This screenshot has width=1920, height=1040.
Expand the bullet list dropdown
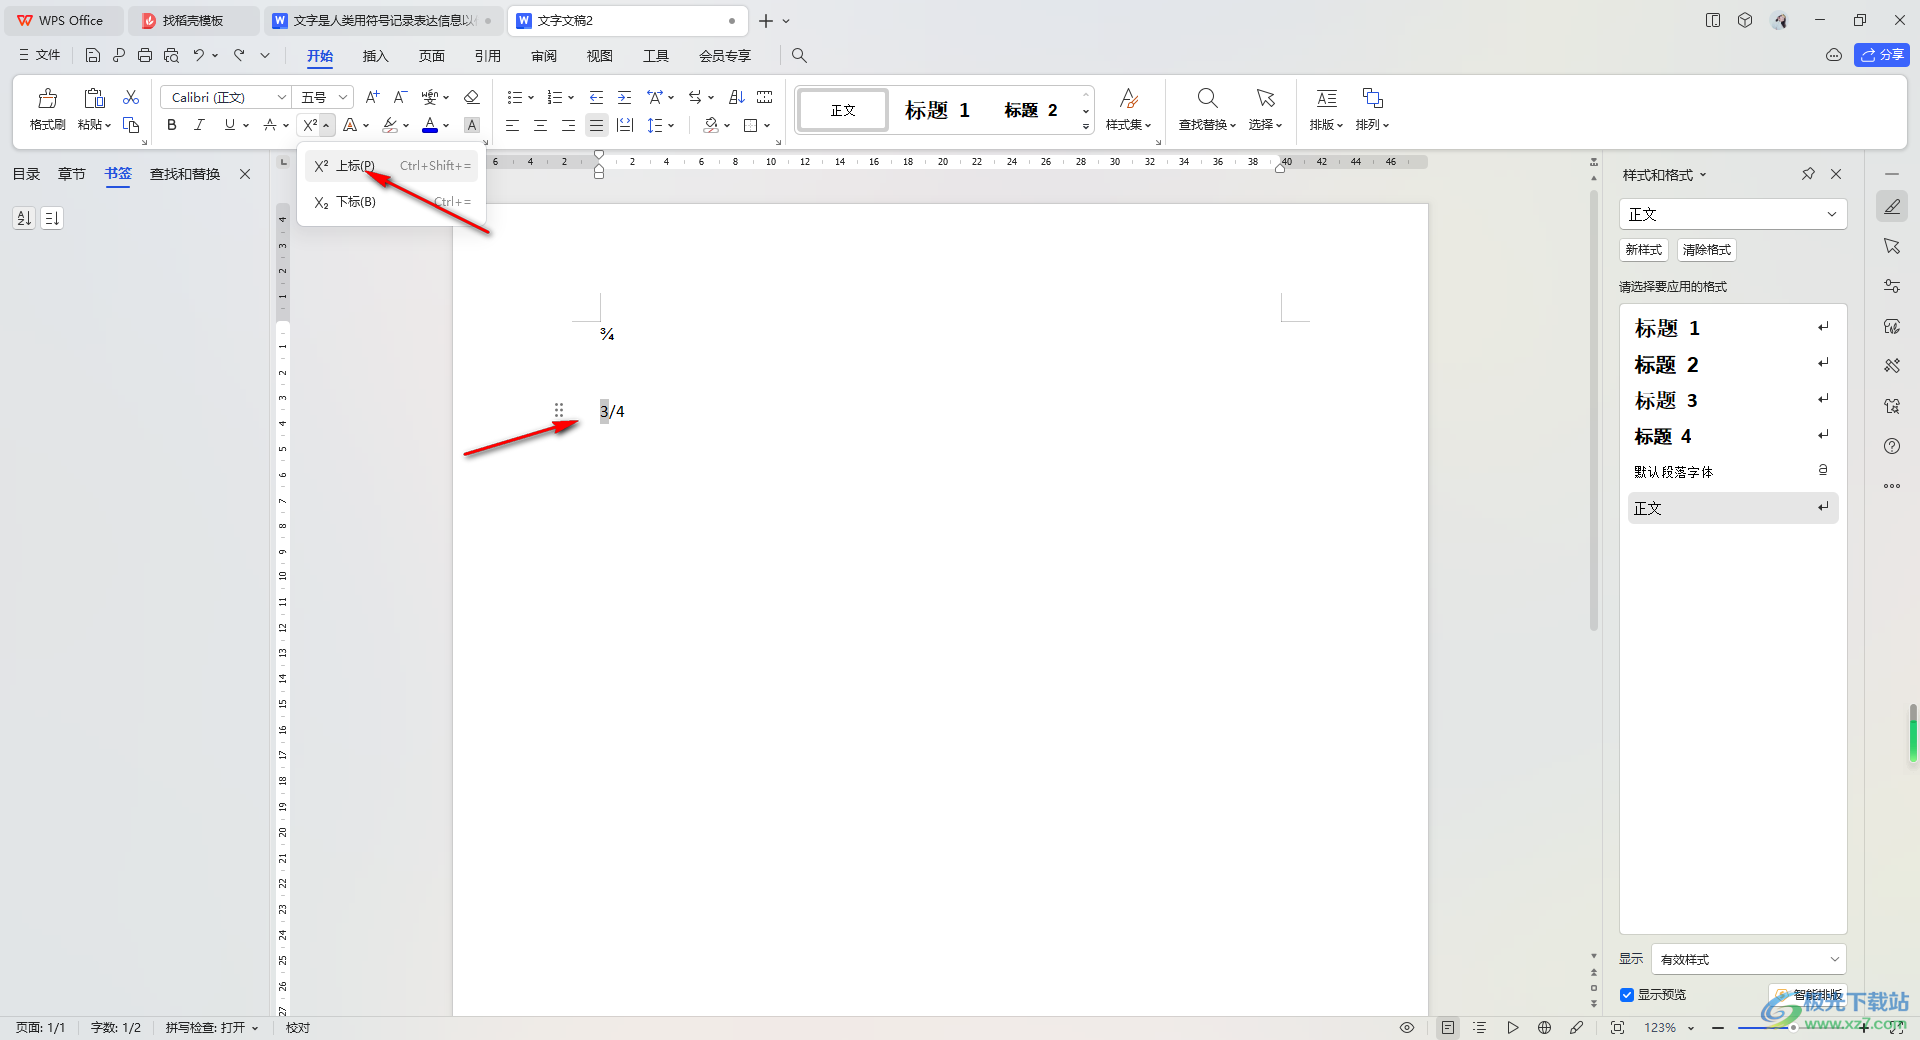pos(531,97)
